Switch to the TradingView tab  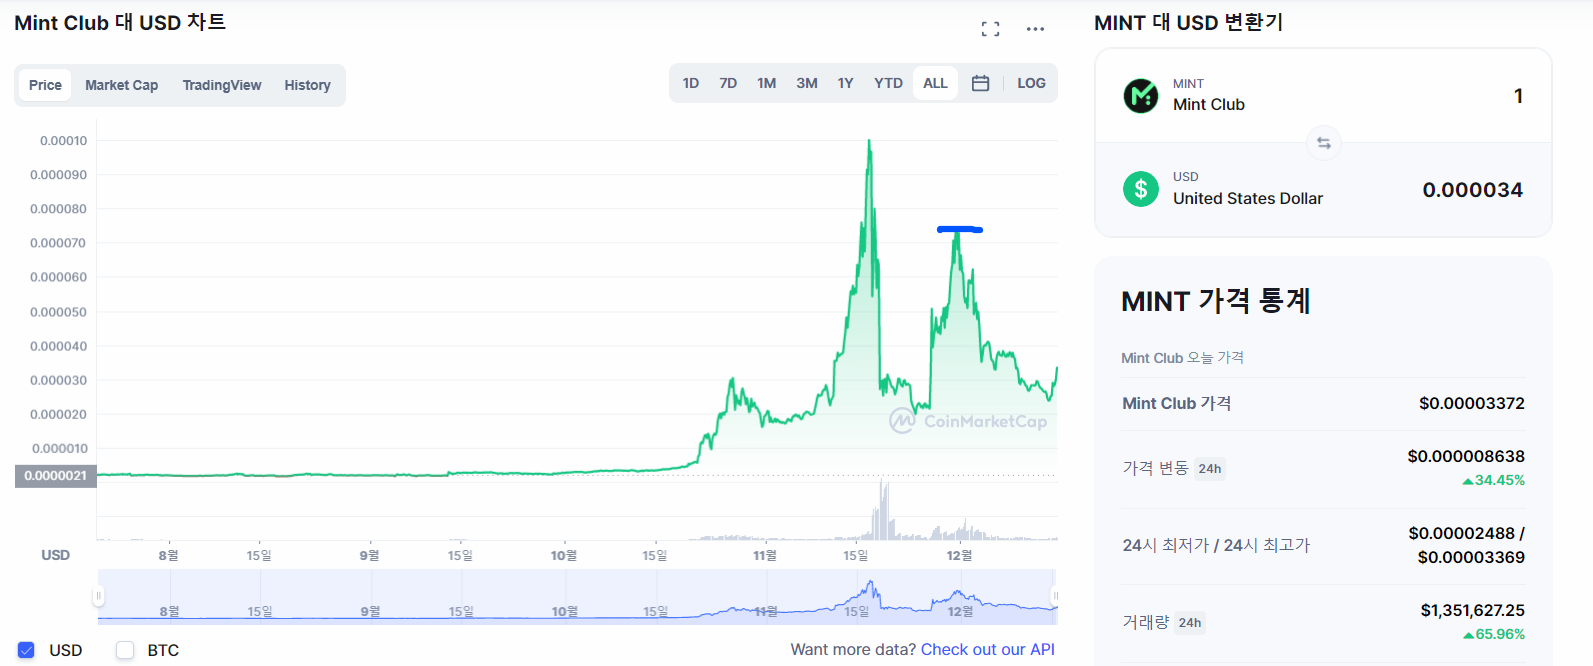222,85
